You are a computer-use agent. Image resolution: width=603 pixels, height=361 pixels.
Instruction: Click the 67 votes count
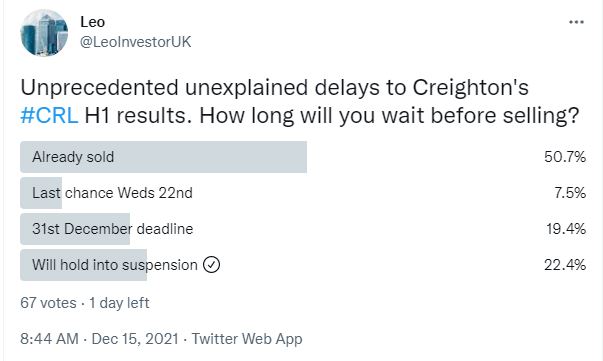tap(48, 303)
